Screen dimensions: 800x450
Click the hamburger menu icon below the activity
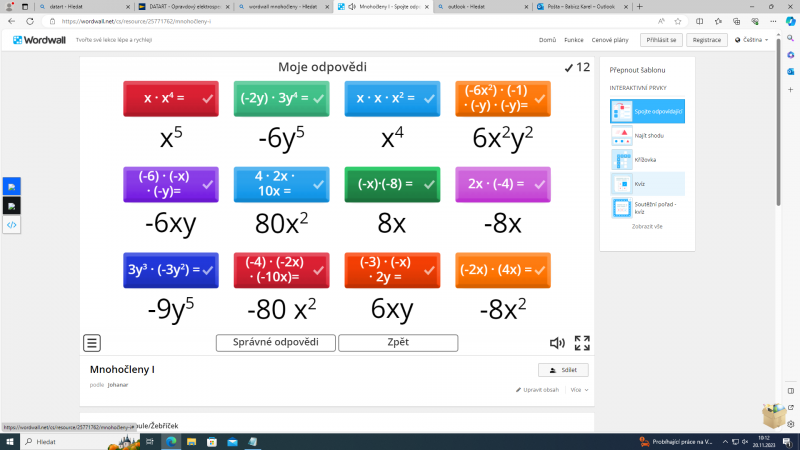[x=92, y=343]
